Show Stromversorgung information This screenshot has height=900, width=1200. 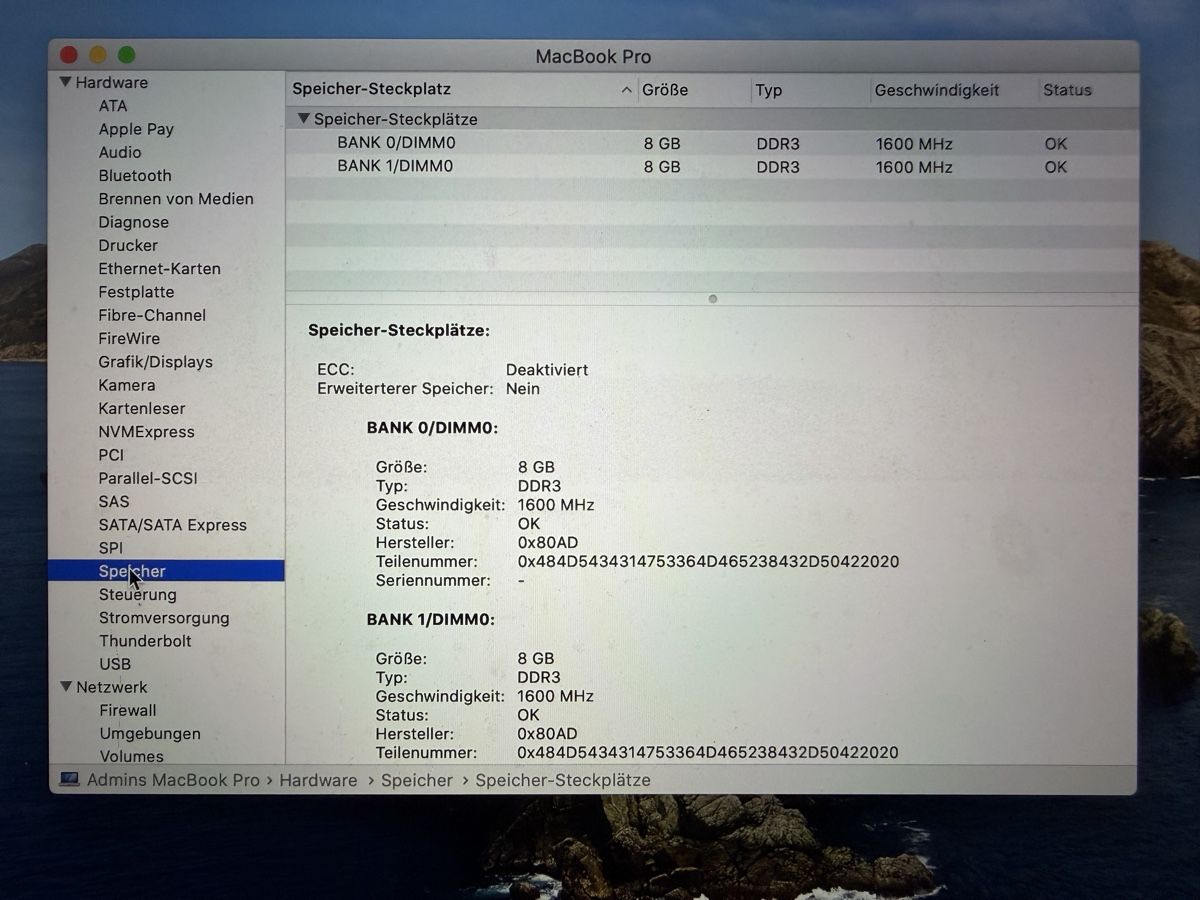[164, 618]
